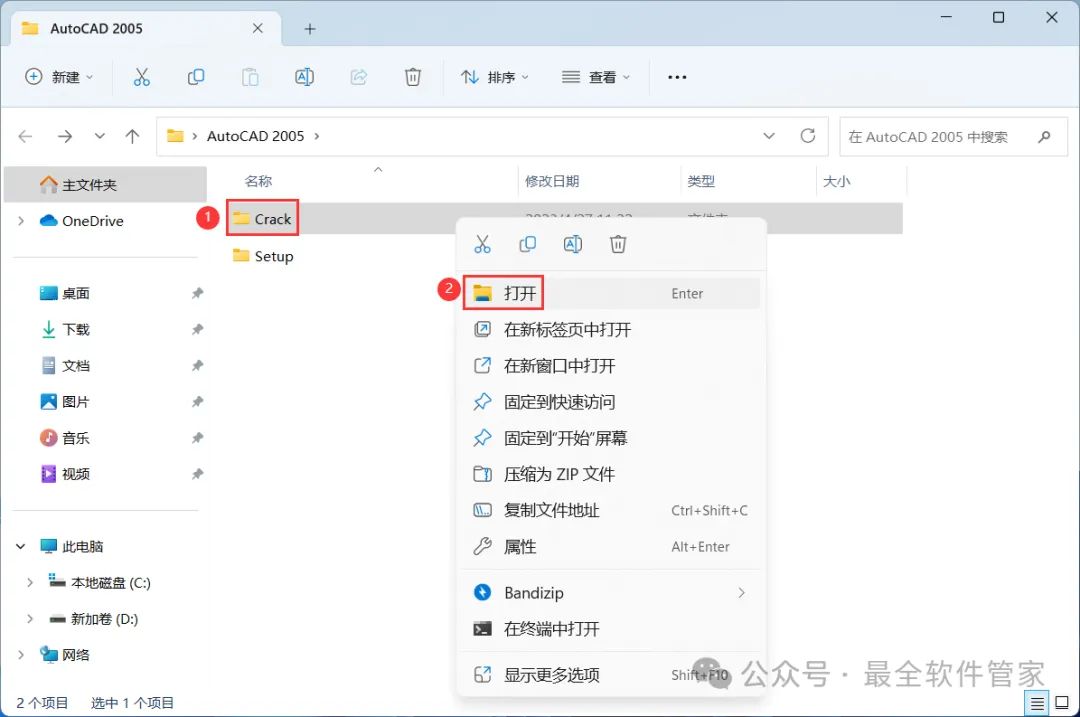Viewport: 1080px width, 717px height.
Task: Click the Rename icon in the toolbar
Action: coord(304,77)
